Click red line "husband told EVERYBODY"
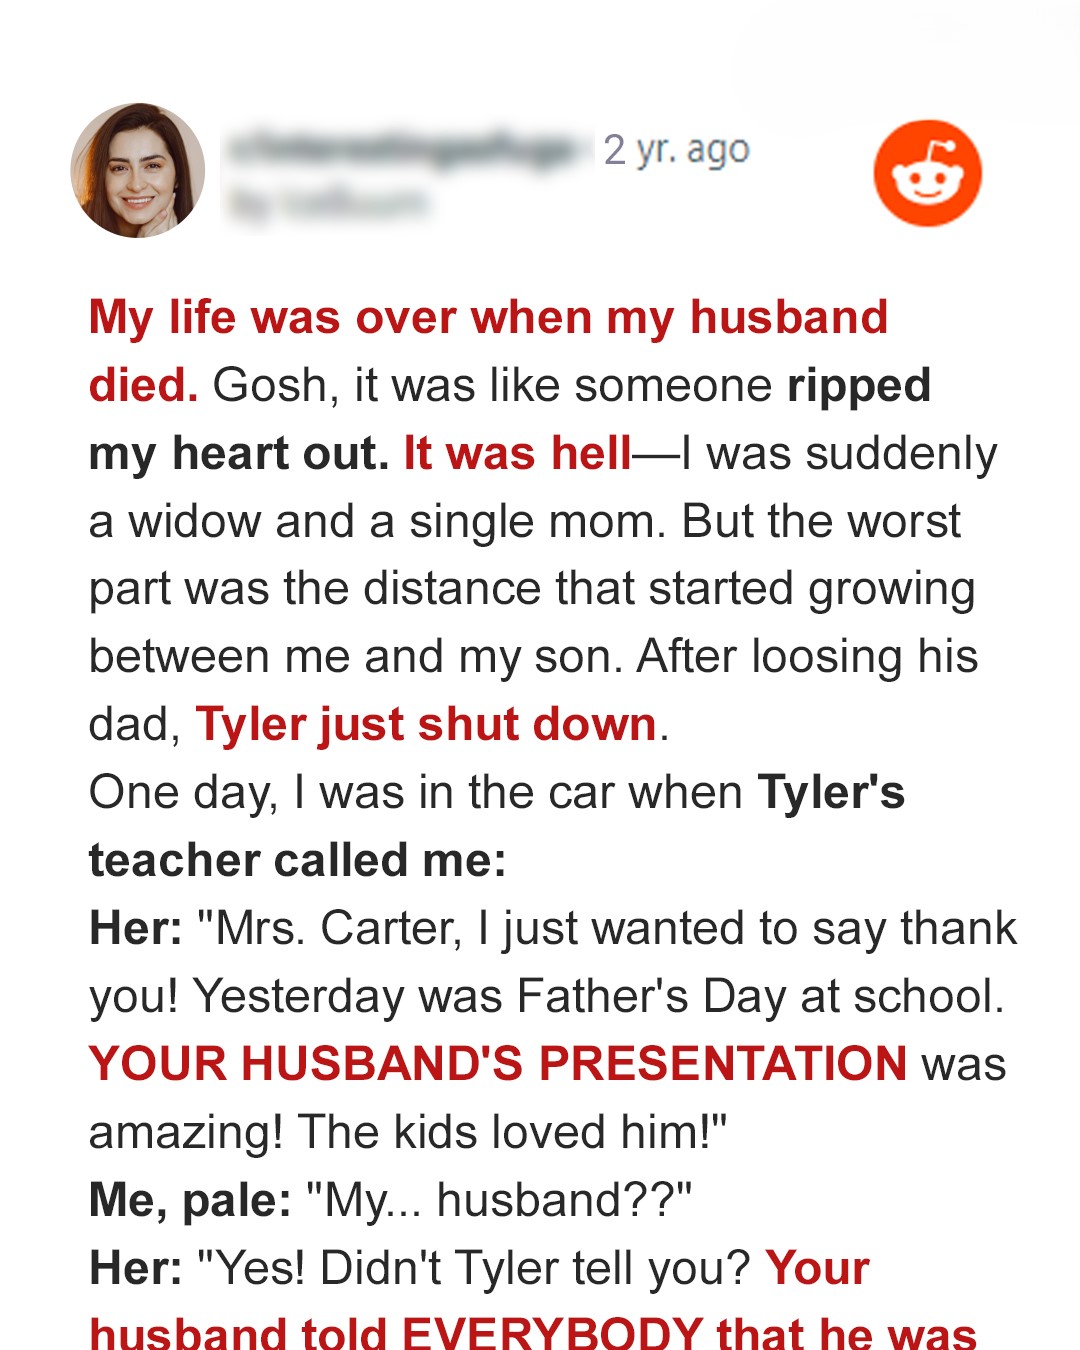Viewport: 1080px width, 1350px height. coord(532,1332)
